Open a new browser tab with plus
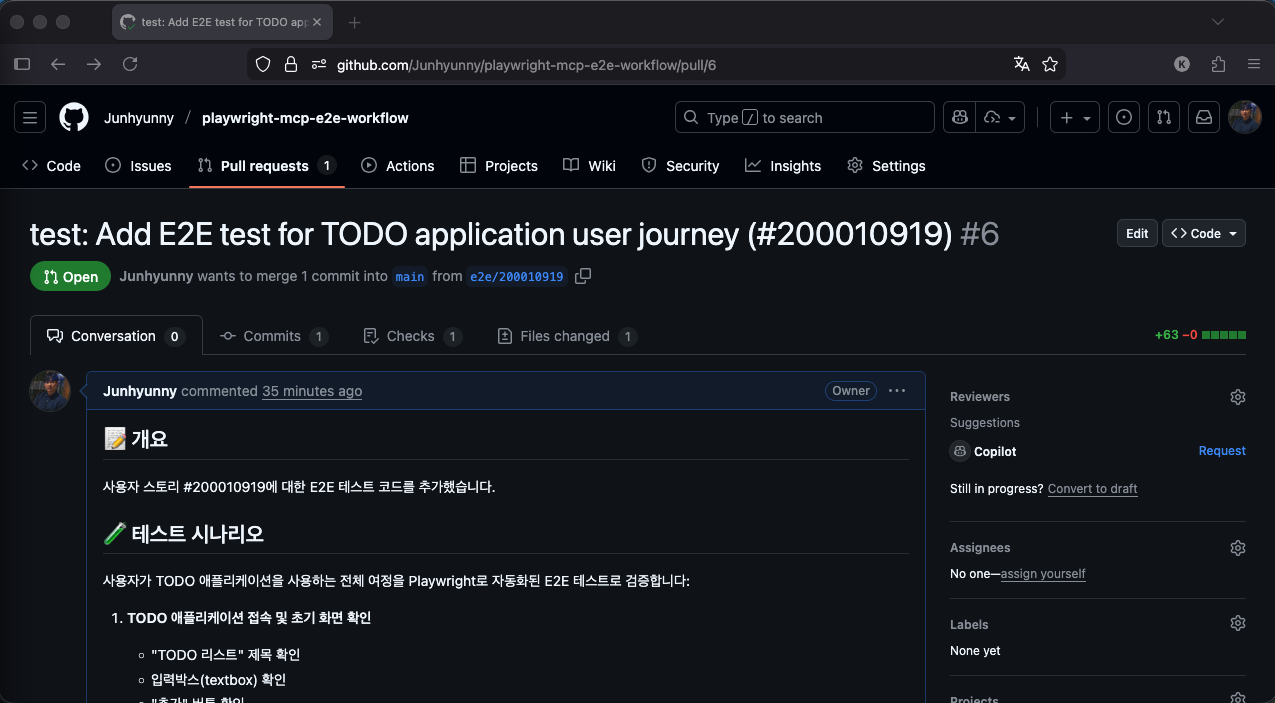The width and height of the screenshot is (1275, 703). [x=354, y=22]
